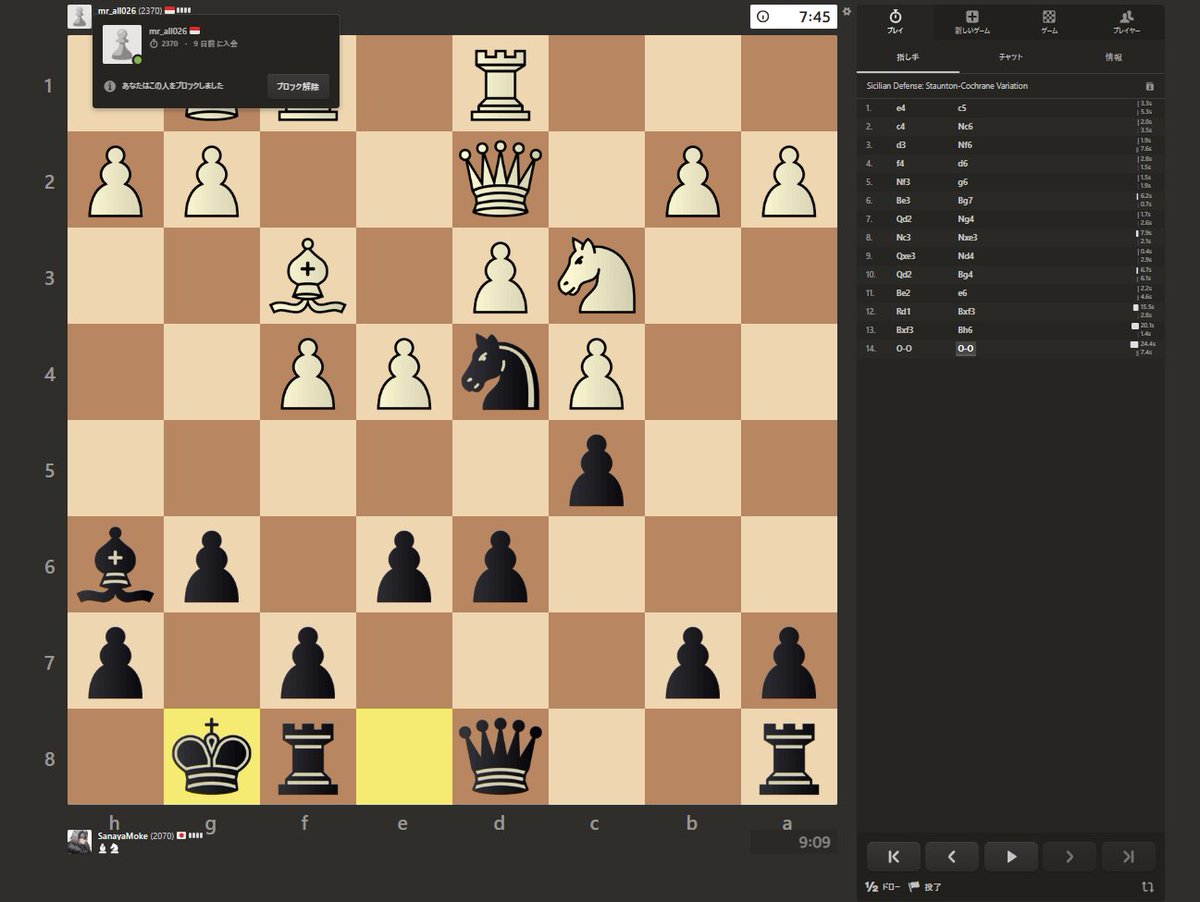Viewport: 1200px width, 902px height.
Task: Click the white pawn on a2
Action: (789, 180)
